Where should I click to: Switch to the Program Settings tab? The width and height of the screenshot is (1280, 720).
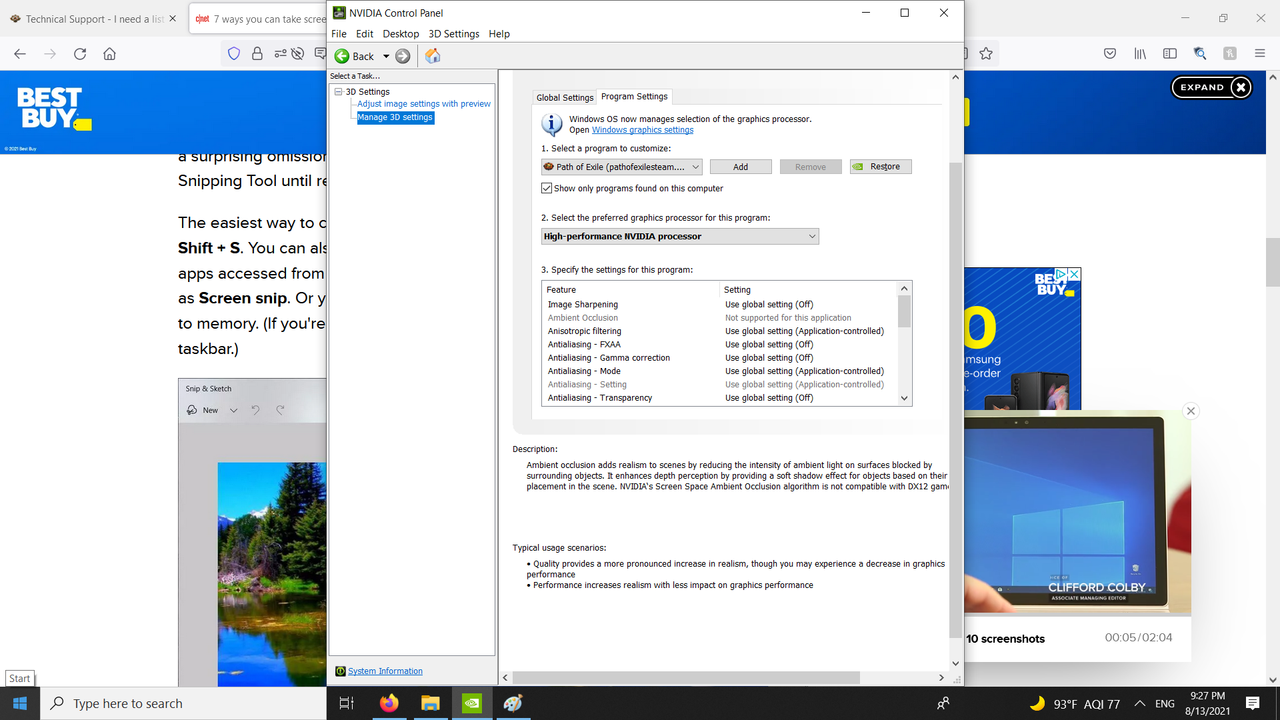[634, 96]
